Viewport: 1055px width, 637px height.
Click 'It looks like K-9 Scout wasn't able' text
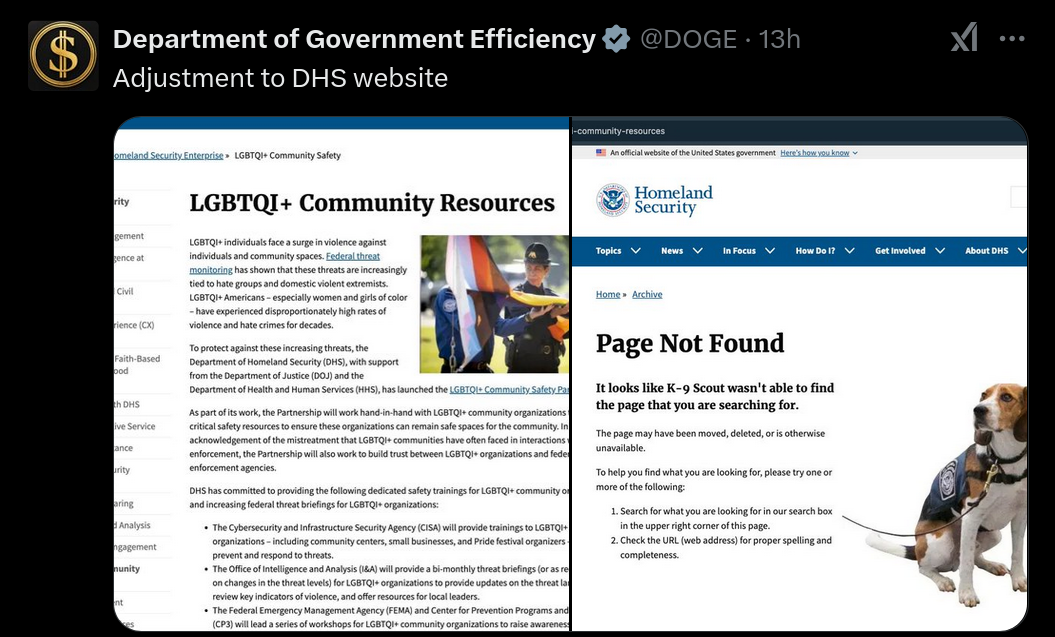(715, 396)
